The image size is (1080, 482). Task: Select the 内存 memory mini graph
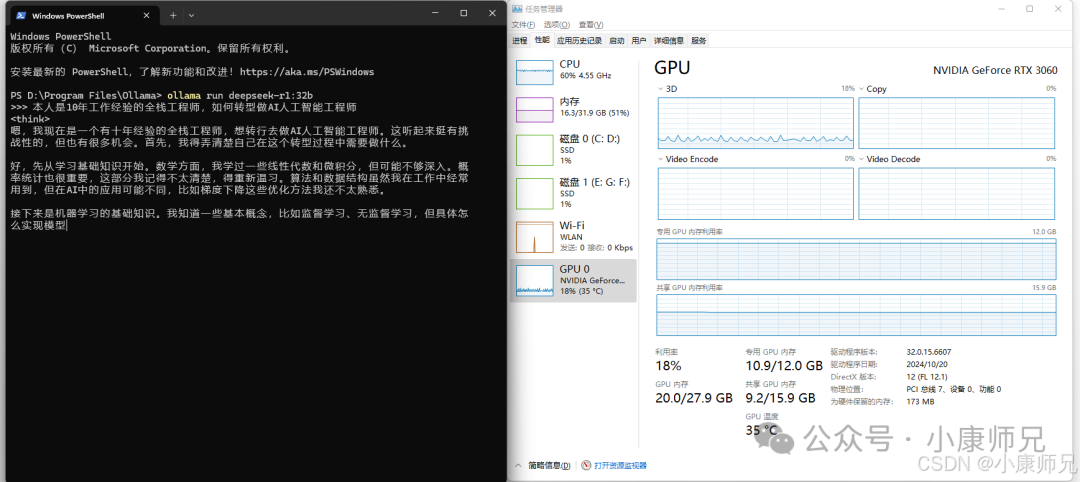coord(534,109)
